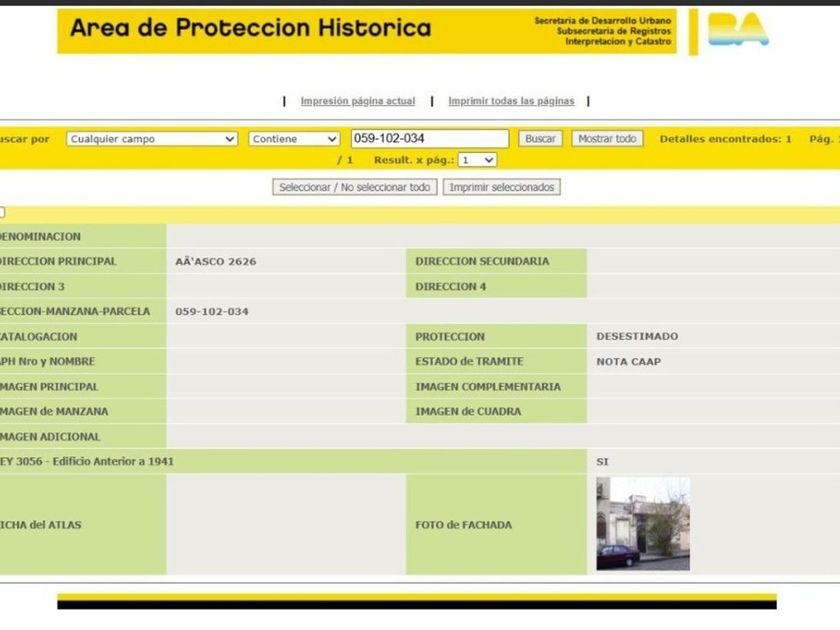
Task: Click the BA city logo
Action: pyautogui.click(x=738, y=30)
